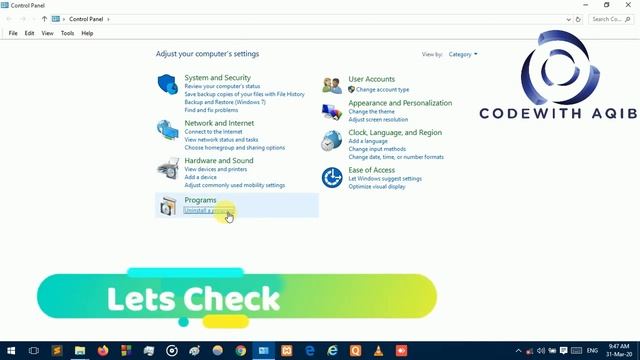Open XAMPP from the taskbar
640x360 pixels.
point(287,351)
